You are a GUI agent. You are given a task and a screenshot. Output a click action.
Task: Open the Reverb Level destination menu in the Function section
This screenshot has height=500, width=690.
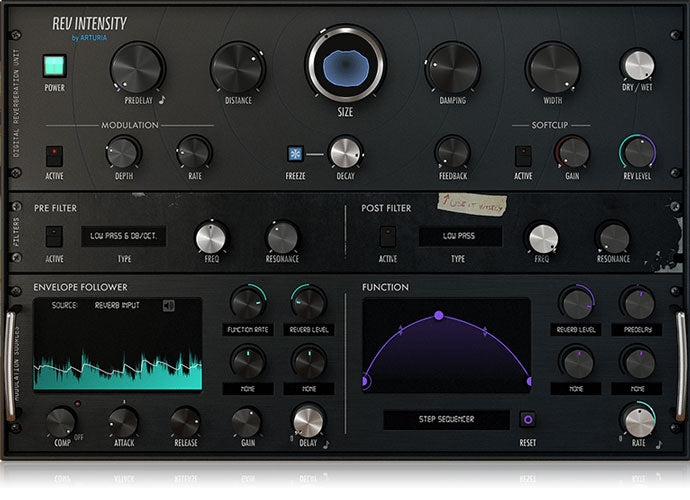tap(576, 330)
